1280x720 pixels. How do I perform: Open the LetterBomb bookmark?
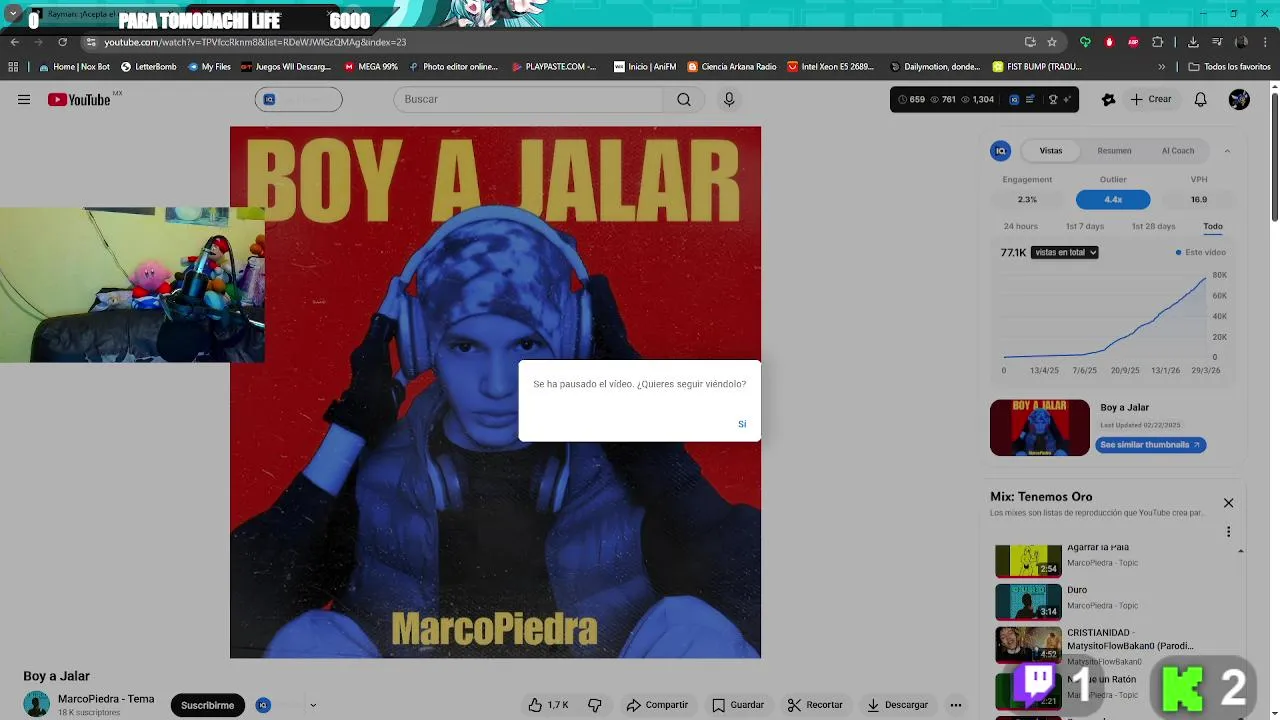[x=148, y=67]
